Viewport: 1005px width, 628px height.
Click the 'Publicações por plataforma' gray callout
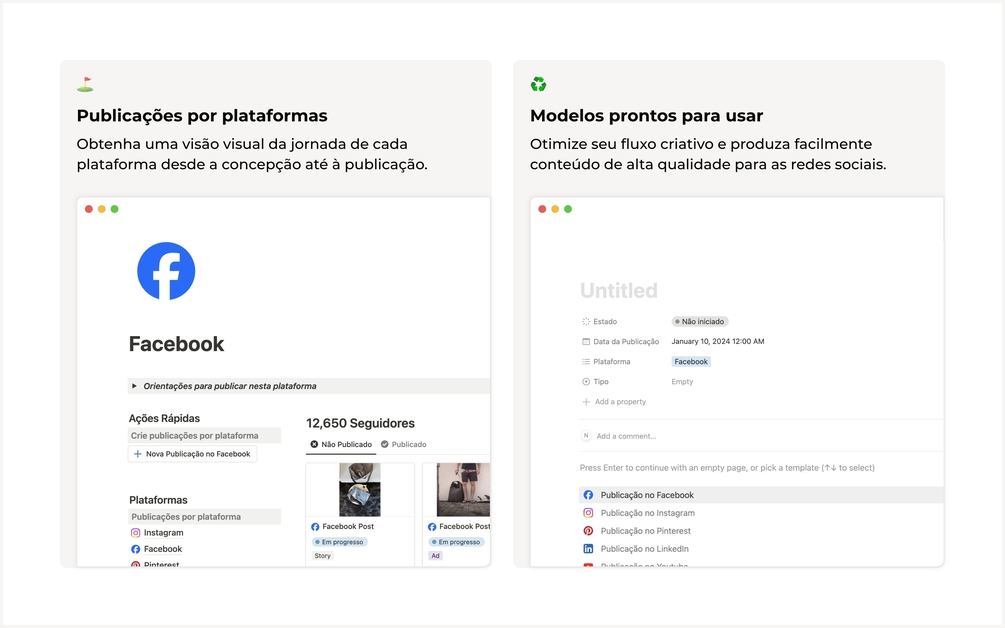click(204, 516)
